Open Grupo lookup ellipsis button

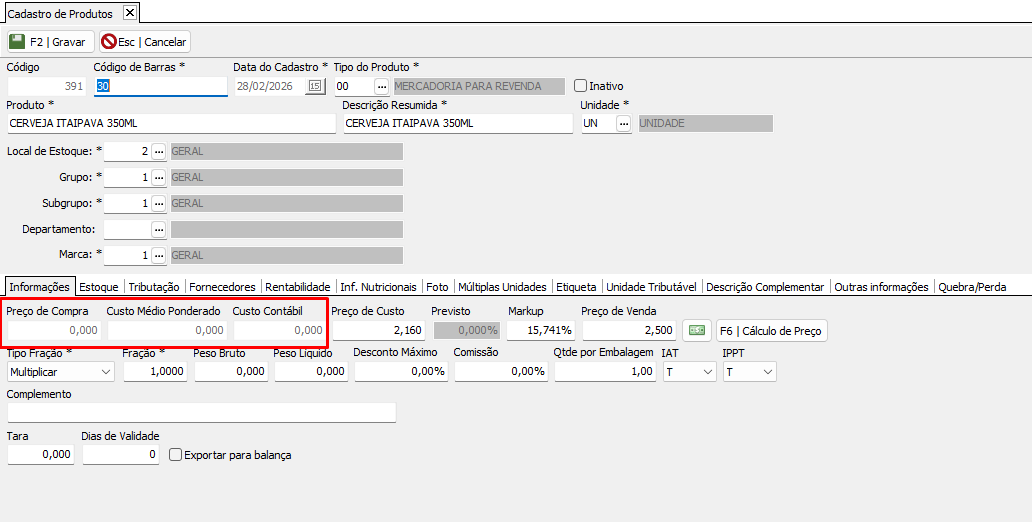tap(158, 178)
